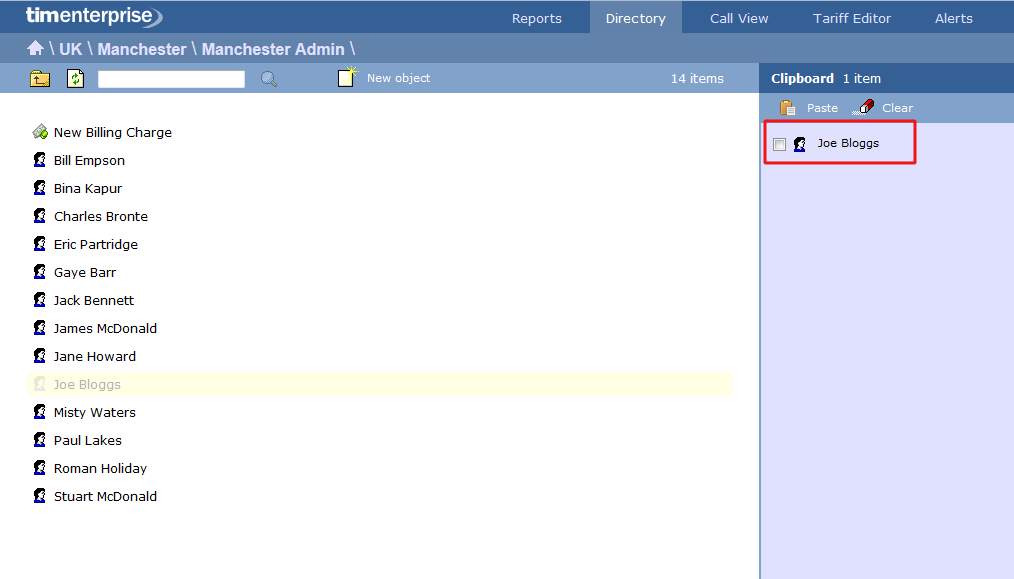Tick the checkbox next to Joe Bloggs

[x=779, y=144]
